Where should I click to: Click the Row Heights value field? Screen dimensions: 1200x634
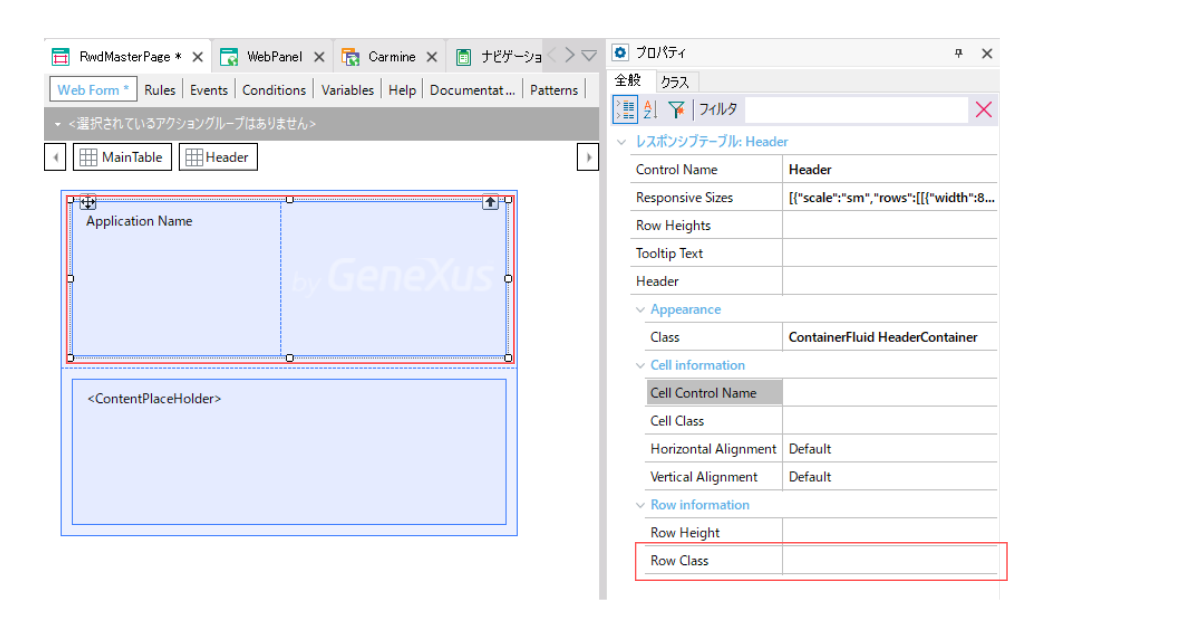(x=890, y=225)
